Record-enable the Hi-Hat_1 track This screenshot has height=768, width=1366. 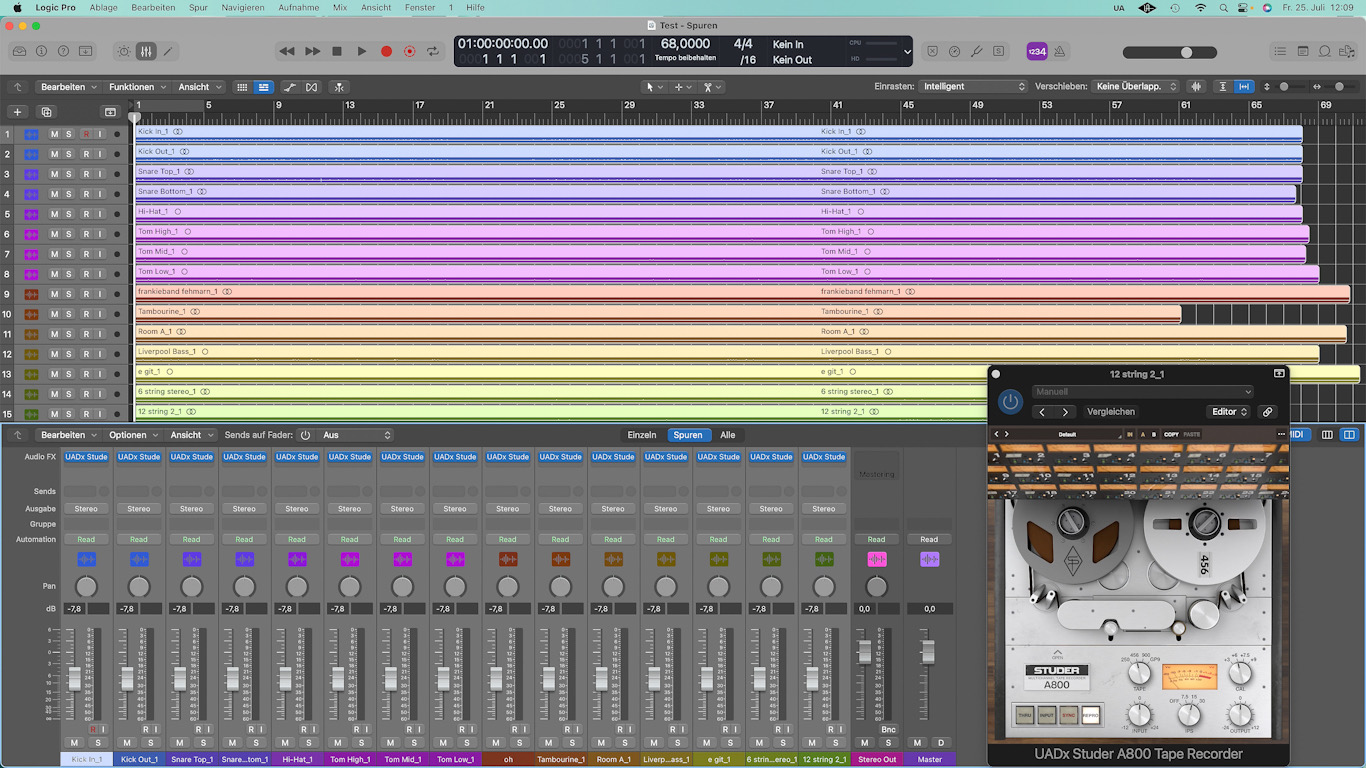tap(86, 214)
